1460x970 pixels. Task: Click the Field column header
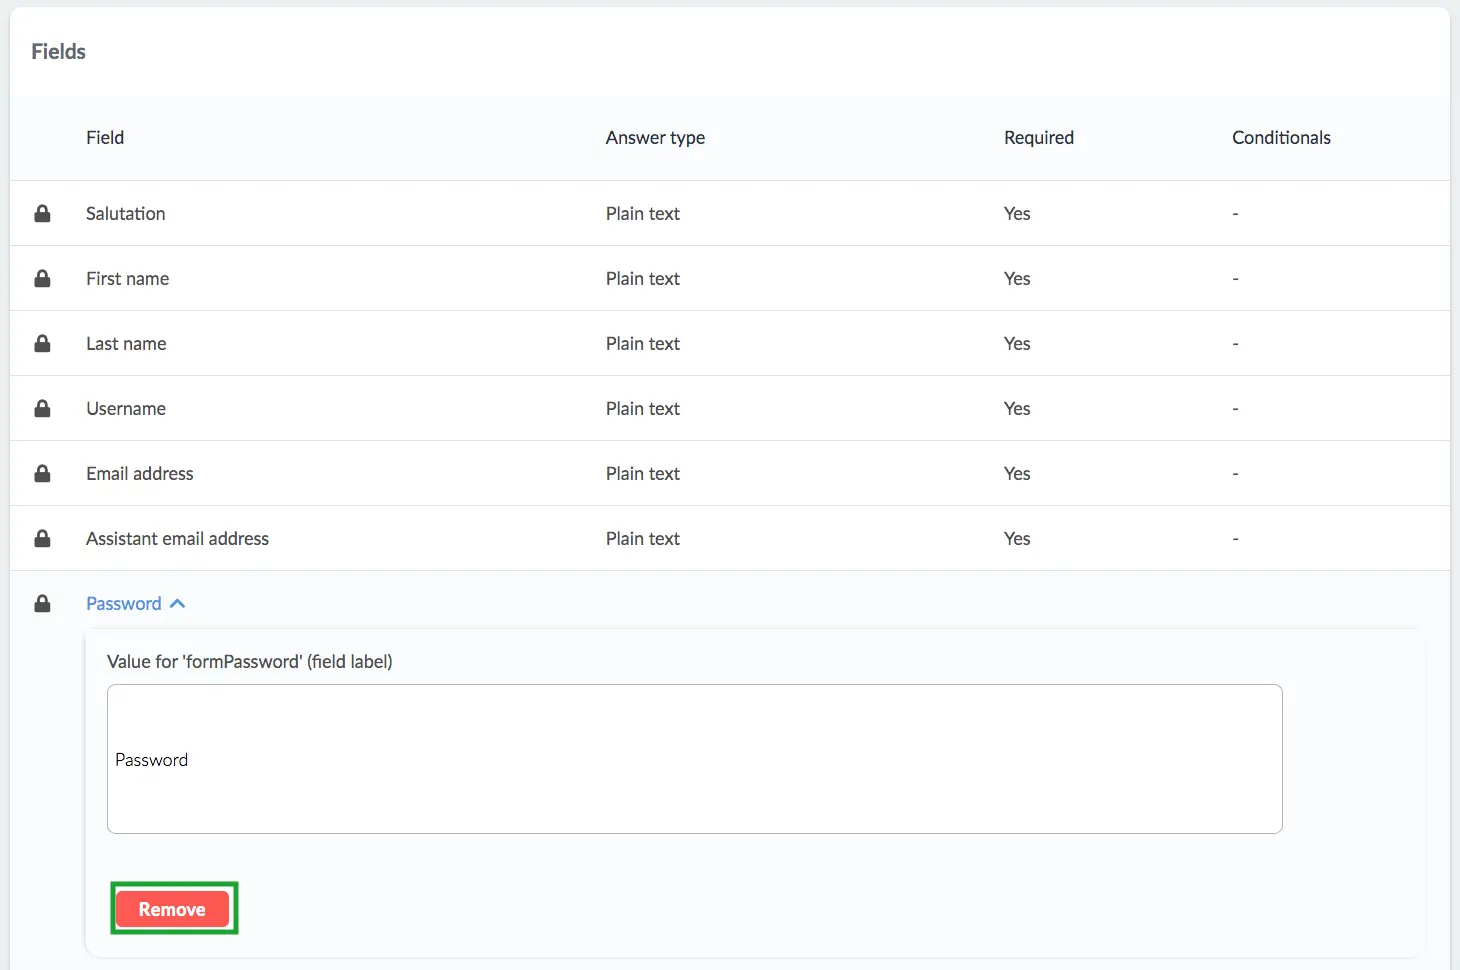coord(105,137)
